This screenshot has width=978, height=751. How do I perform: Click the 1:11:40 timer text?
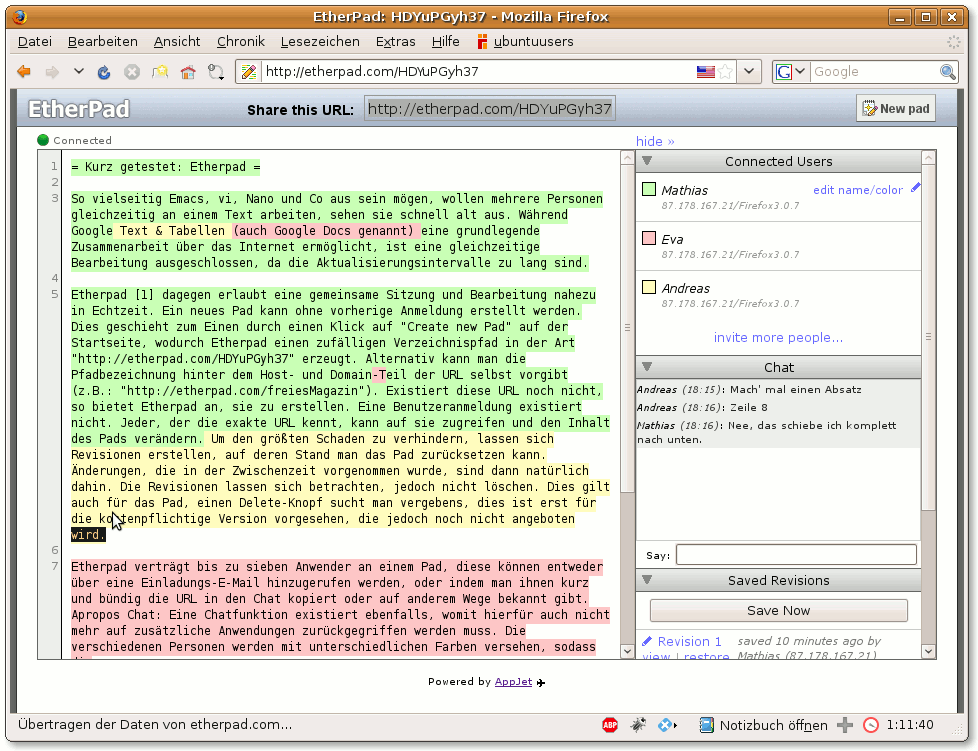tap(910, 725)
